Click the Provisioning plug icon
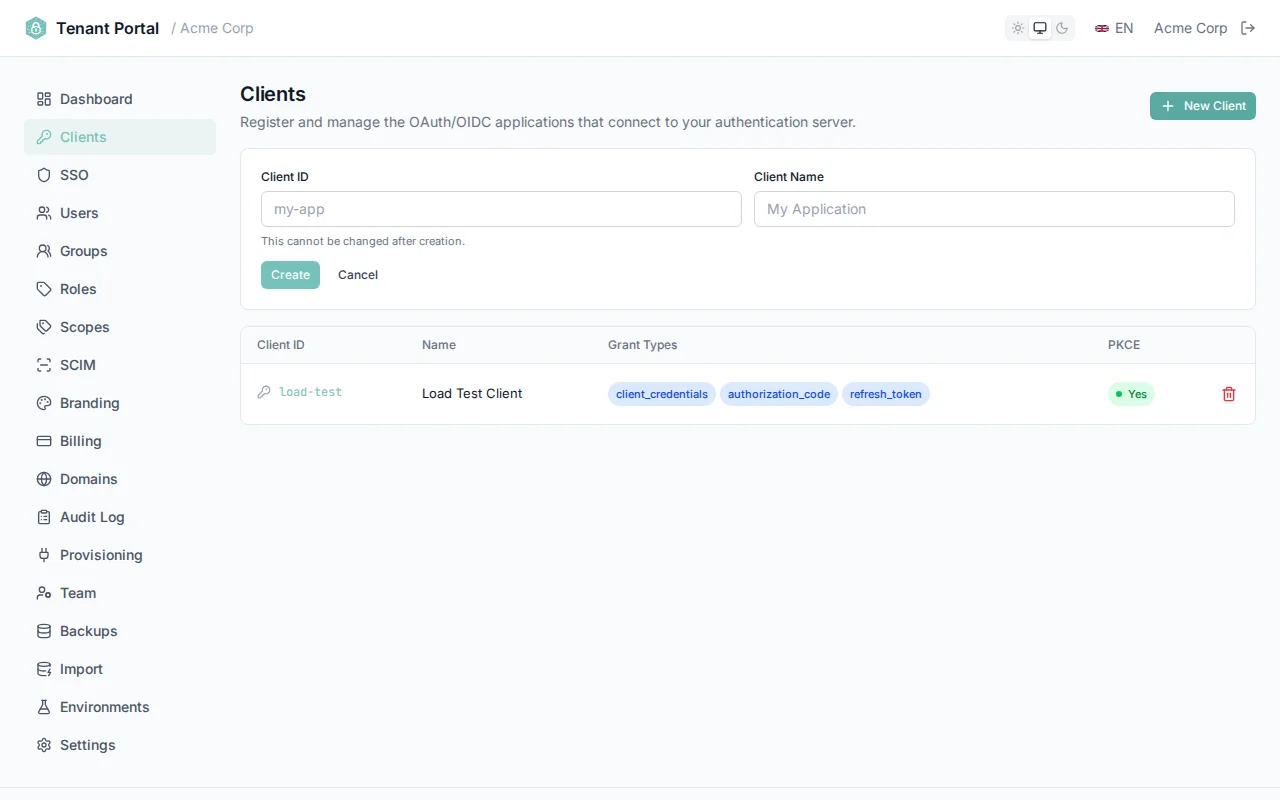1280x800 pixels. point(44,555)
